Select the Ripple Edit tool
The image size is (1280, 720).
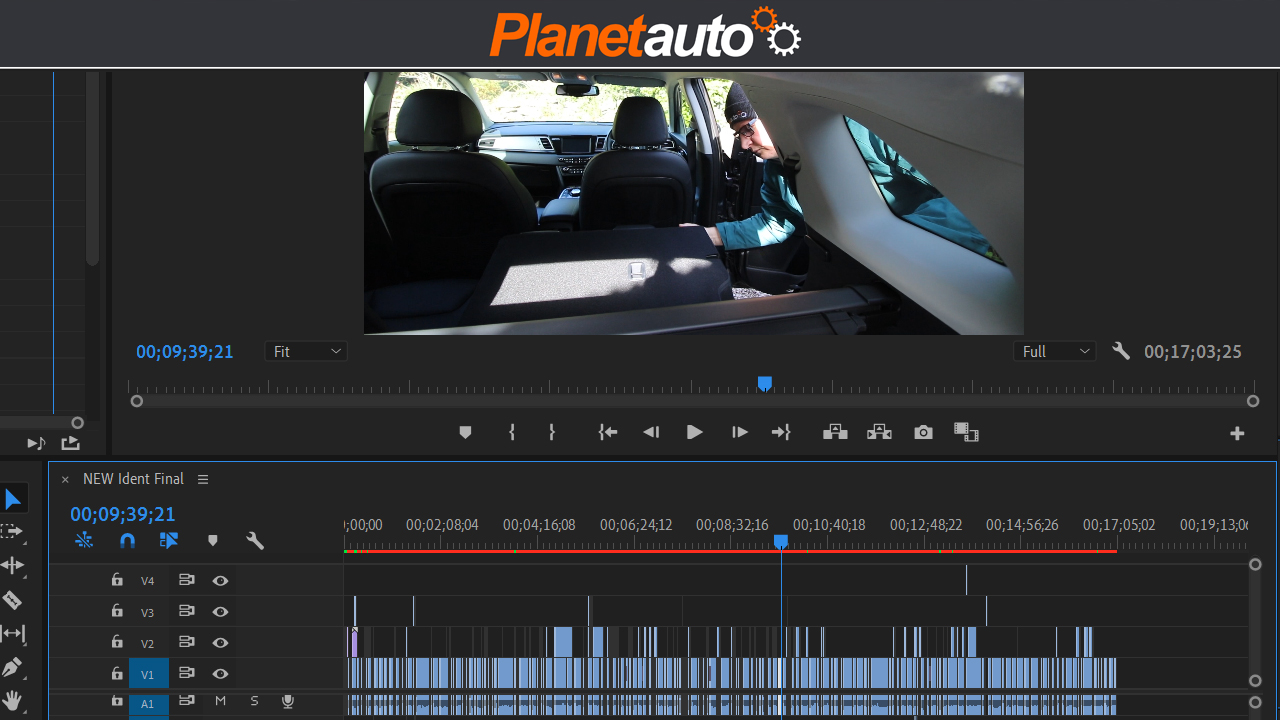[x=13, y=565]
